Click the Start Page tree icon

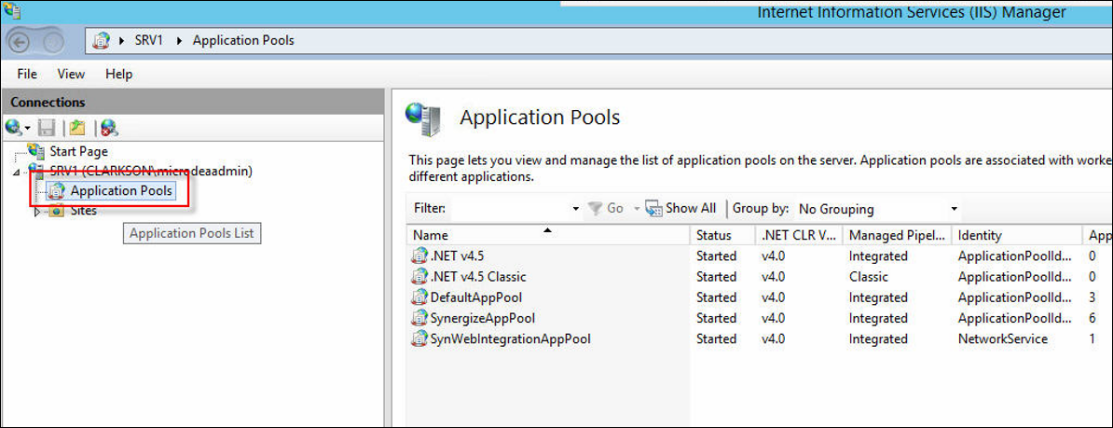click(x=36, y=150)
